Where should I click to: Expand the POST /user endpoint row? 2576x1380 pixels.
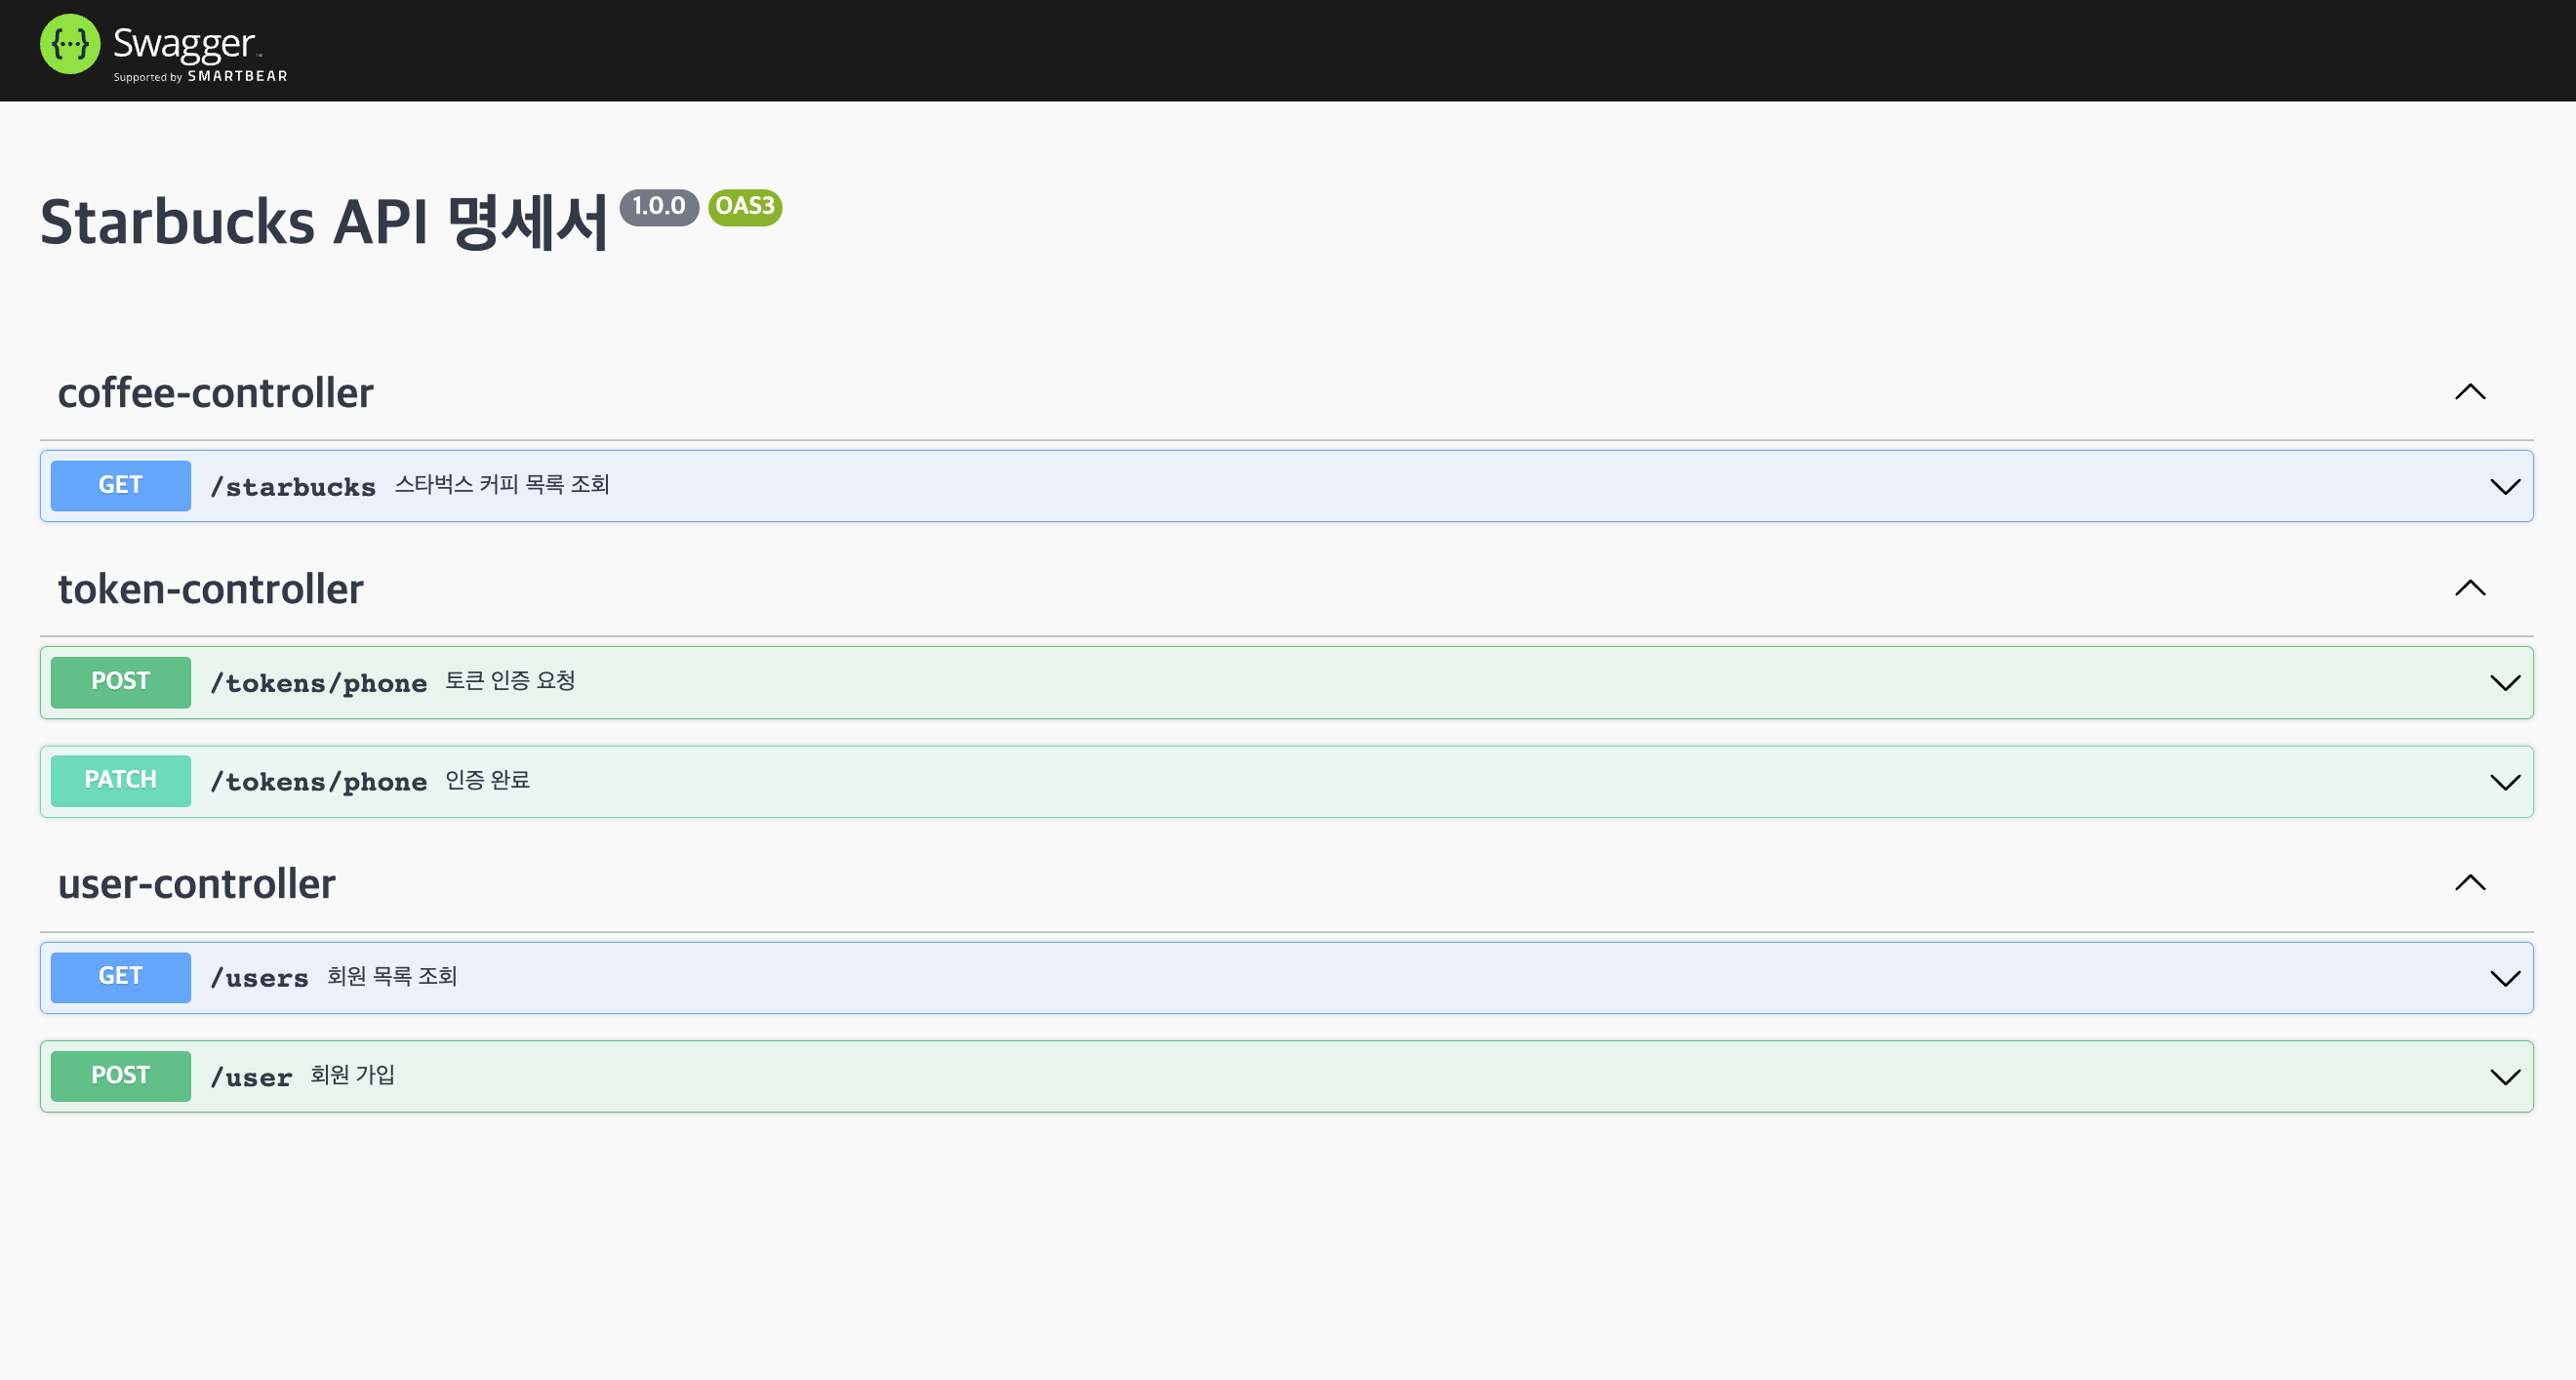(x=2505, y=1077)
